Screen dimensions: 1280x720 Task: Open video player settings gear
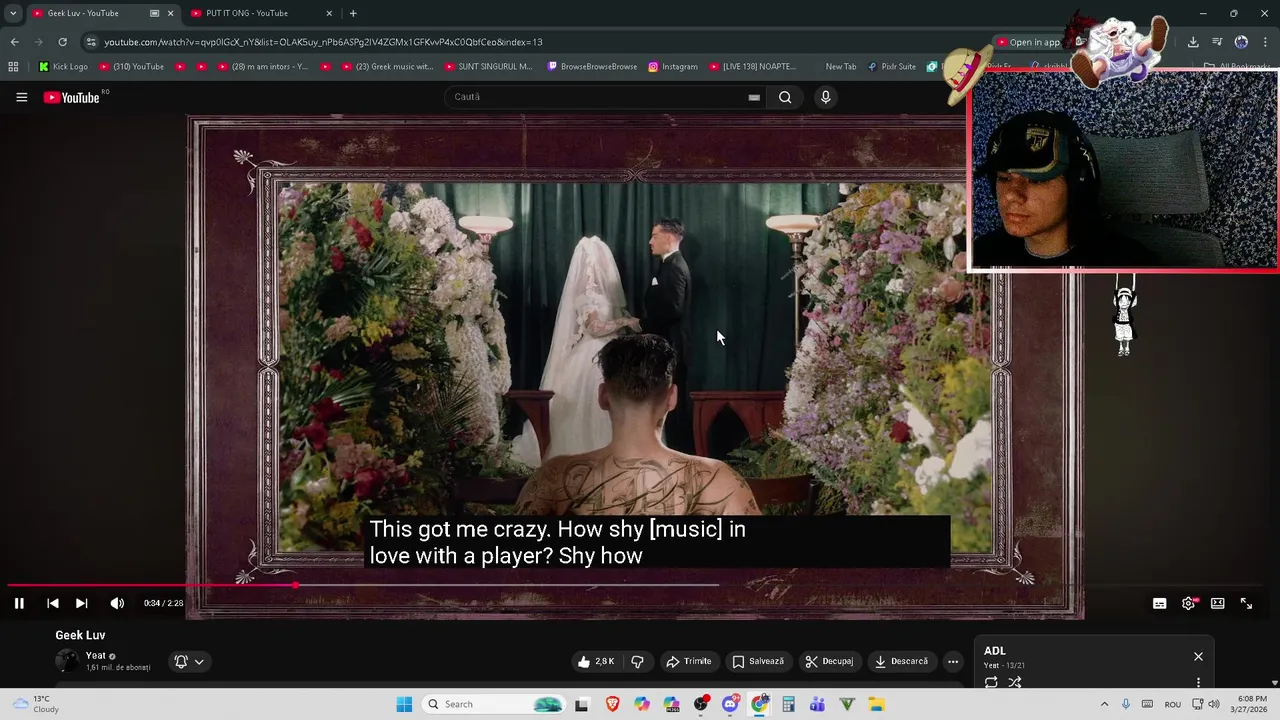coord(1188,603)
